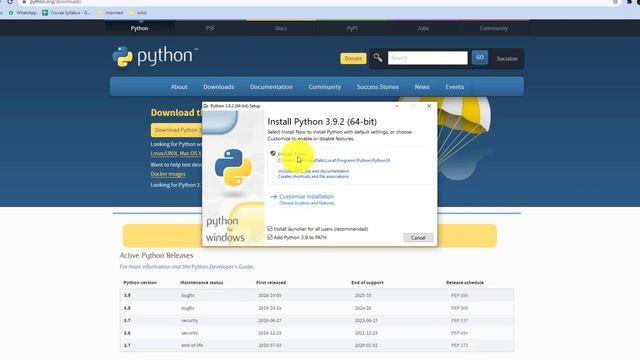Select the Docs tab in top bar

point(281,28)
